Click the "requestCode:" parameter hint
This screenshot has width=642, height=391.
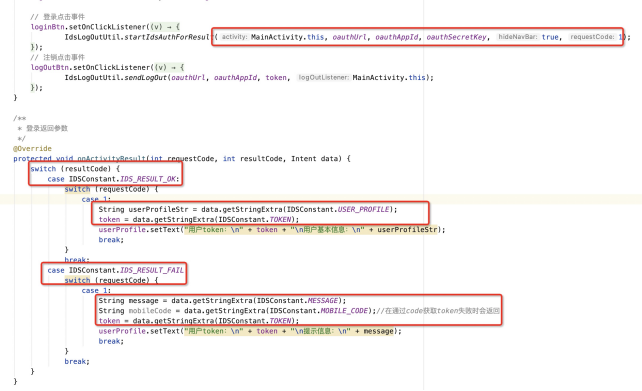pyautogui.click(x=592, y=37)
